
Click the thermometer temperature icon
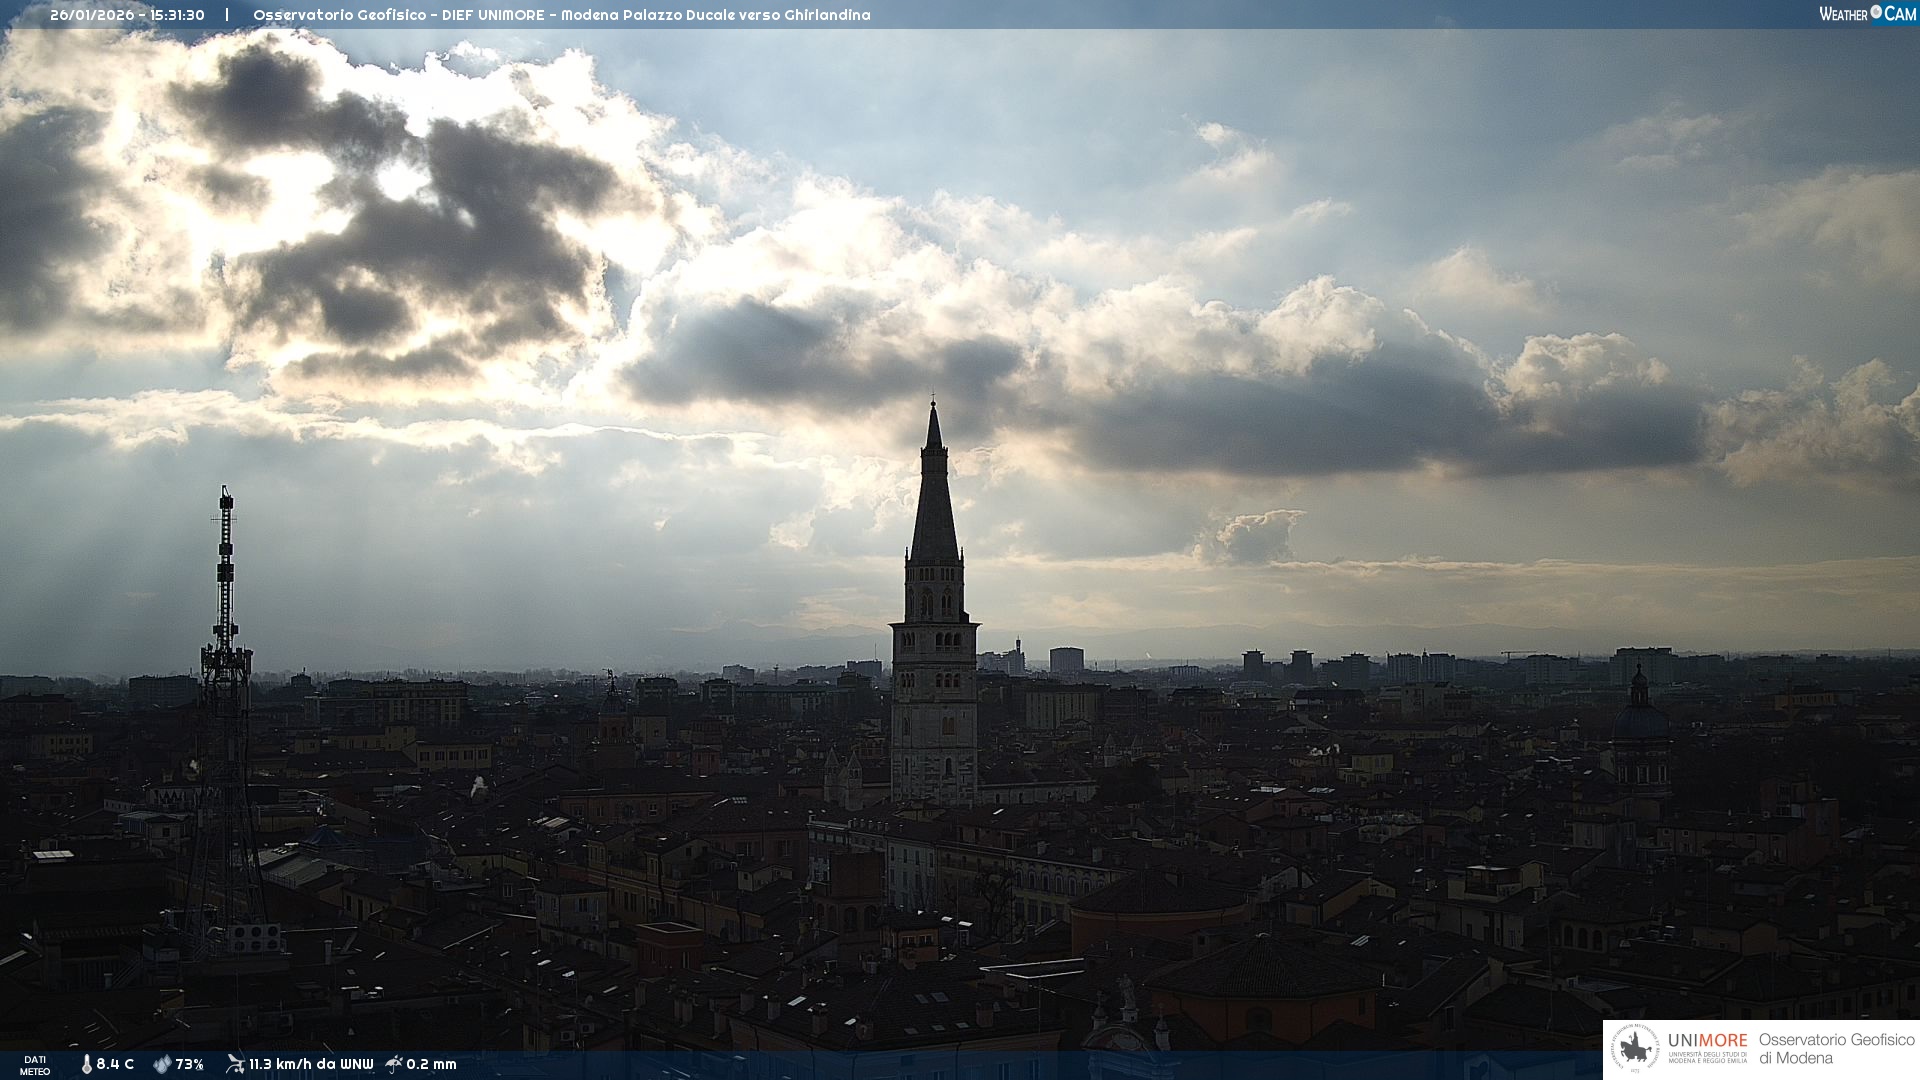pos(86,1064)
